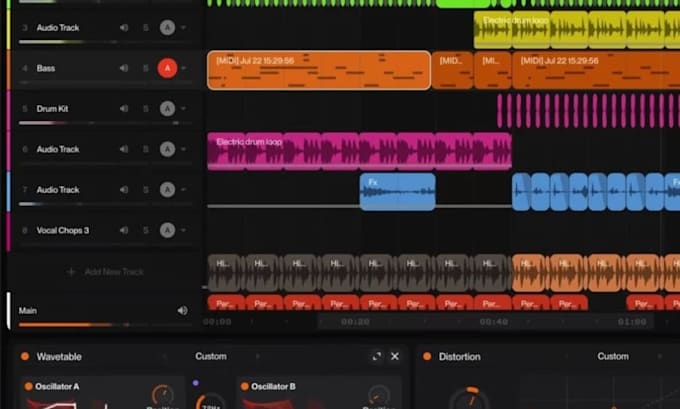680x409 pixels.
Task: Open the dropdown arrow on Drum Kit
Action: point(183,108)
